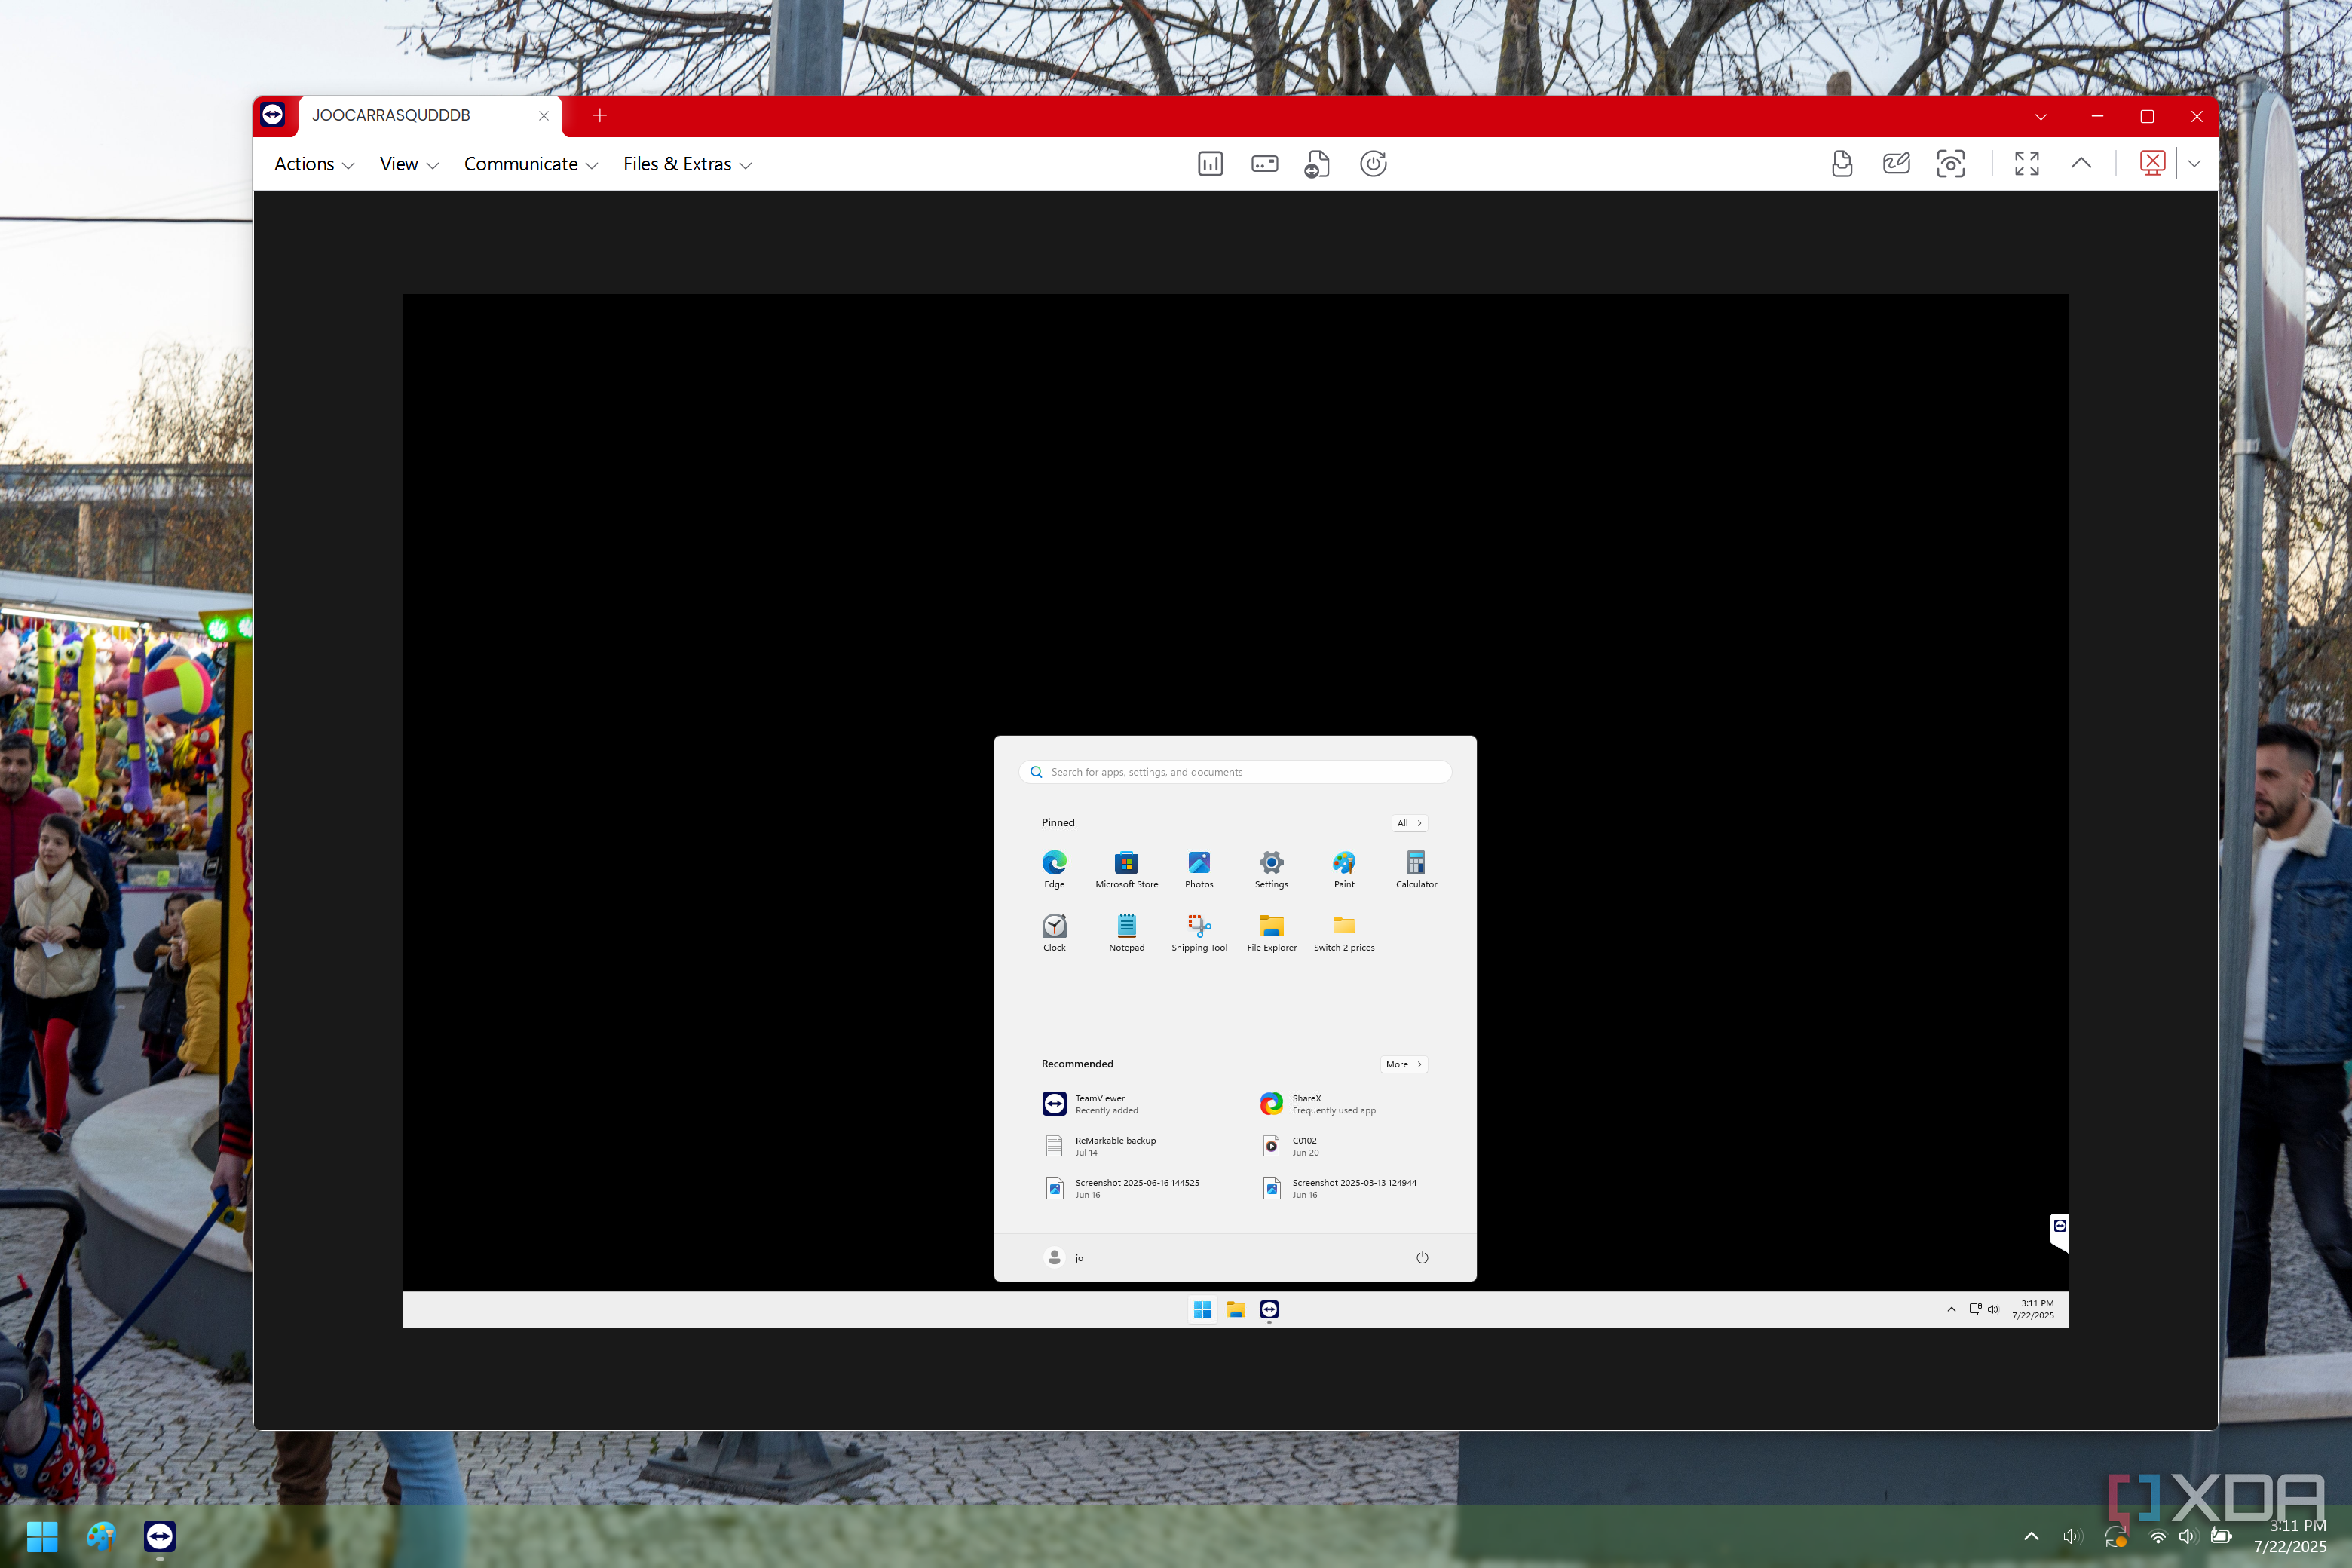
Task: Open All pinned apps in remote Start
Action: point(1409,823)
